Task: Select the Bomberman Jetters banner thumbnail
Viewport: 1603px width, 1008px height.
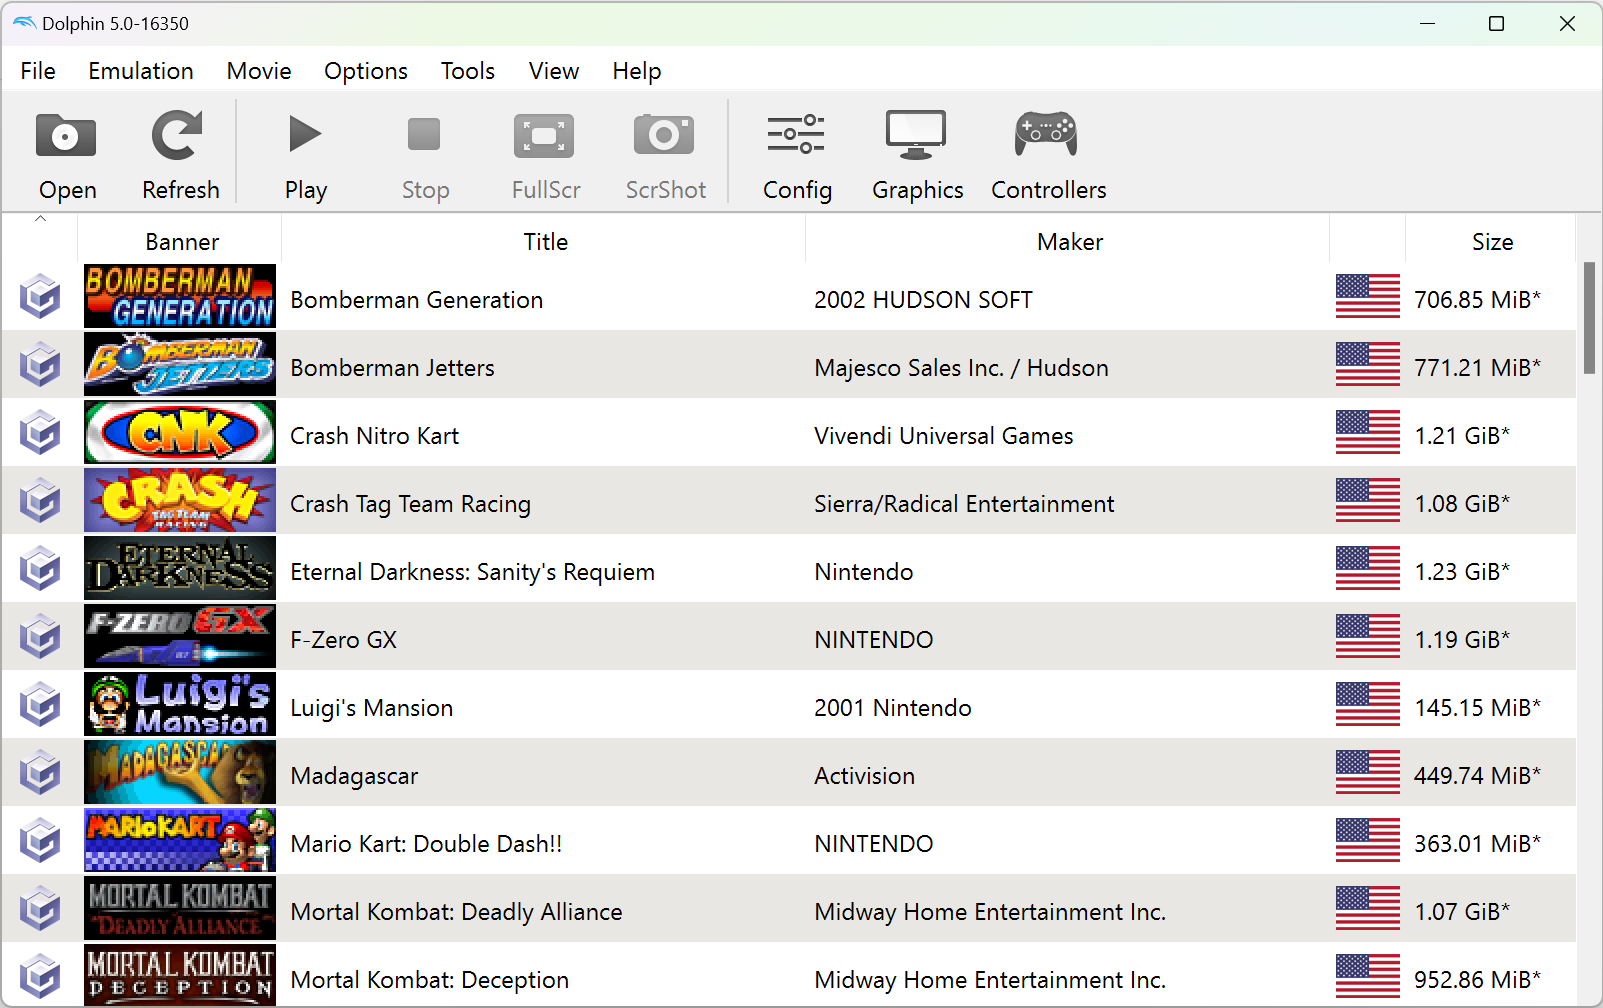Action: (x=180, y=364)
